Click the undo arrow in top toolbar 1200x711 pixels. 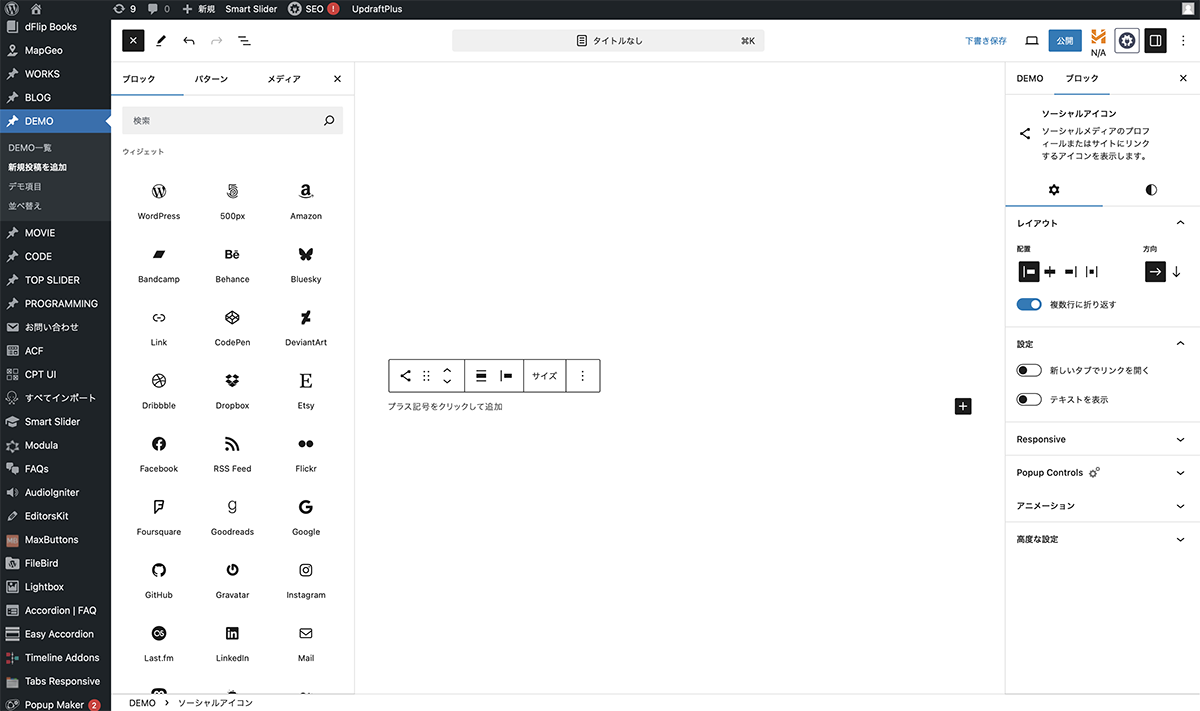point(189,41)
